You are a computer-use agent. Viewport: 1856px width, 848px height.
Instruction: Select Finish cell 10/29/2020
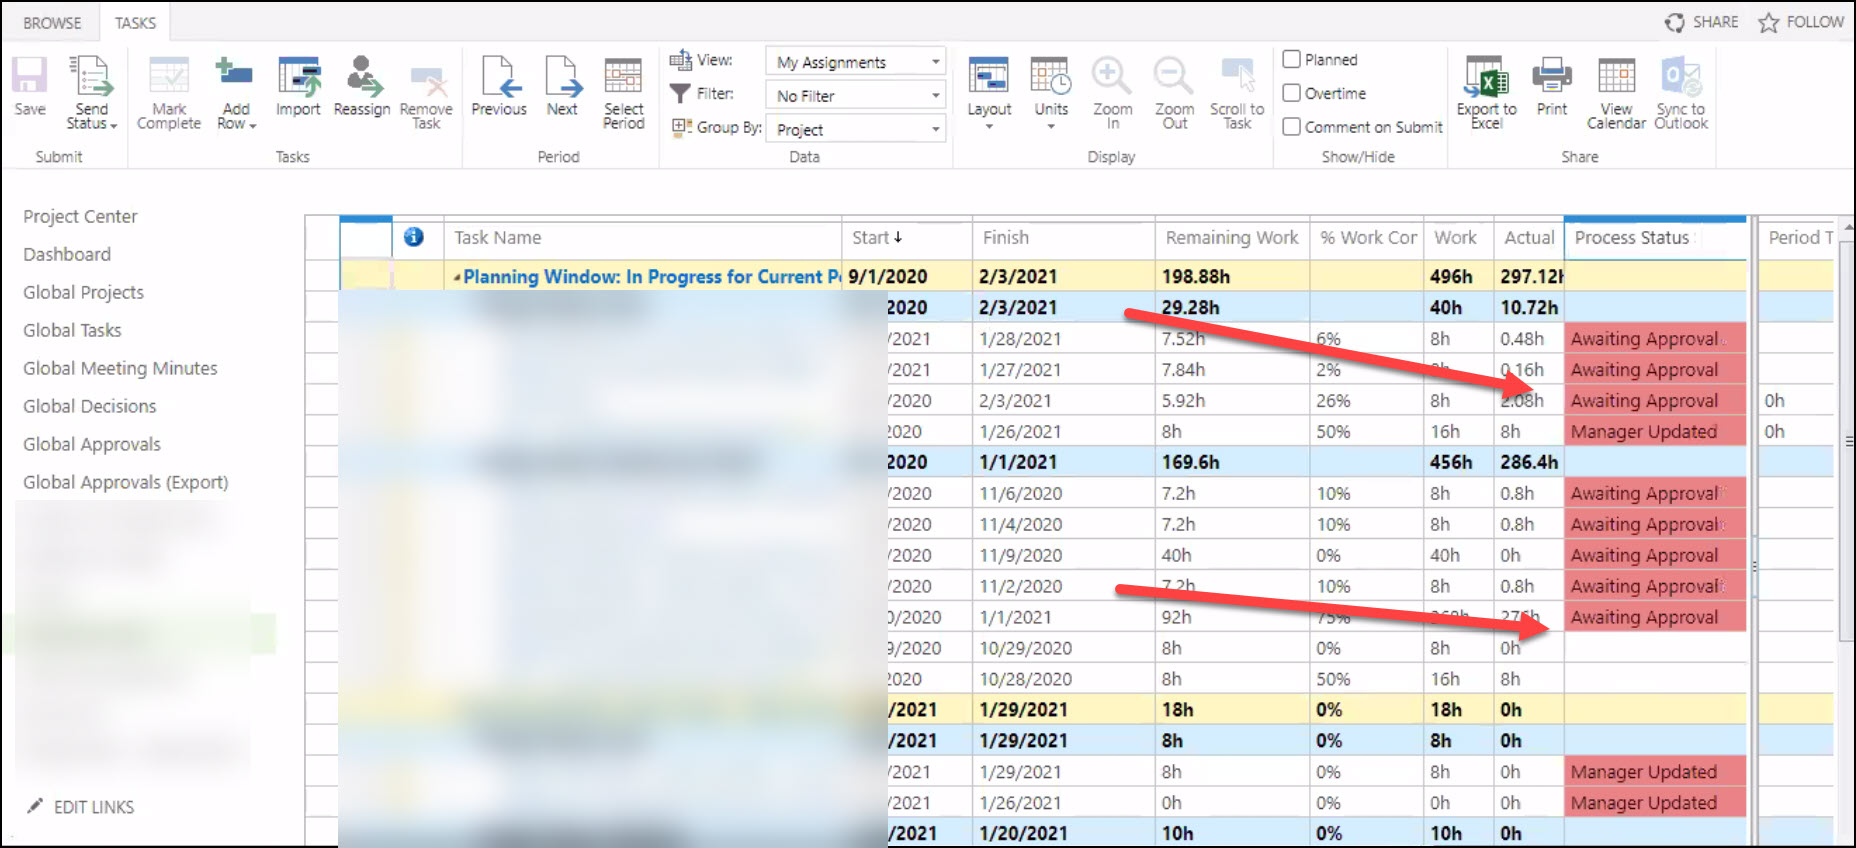(x=1063, y=648)
